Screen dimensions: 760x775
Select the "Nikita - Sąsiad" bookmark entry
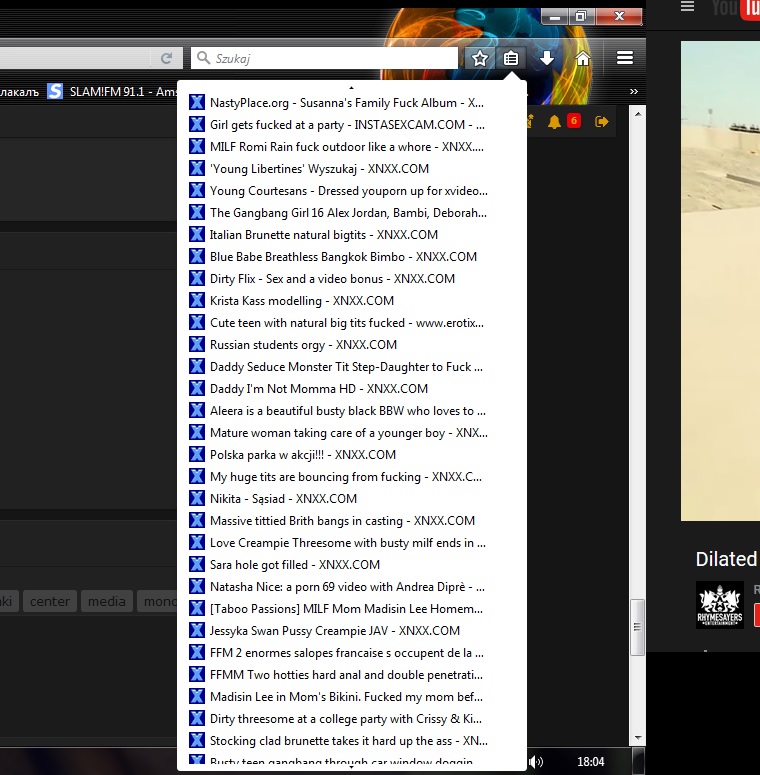pyautogui.click(x=283, y=498)
